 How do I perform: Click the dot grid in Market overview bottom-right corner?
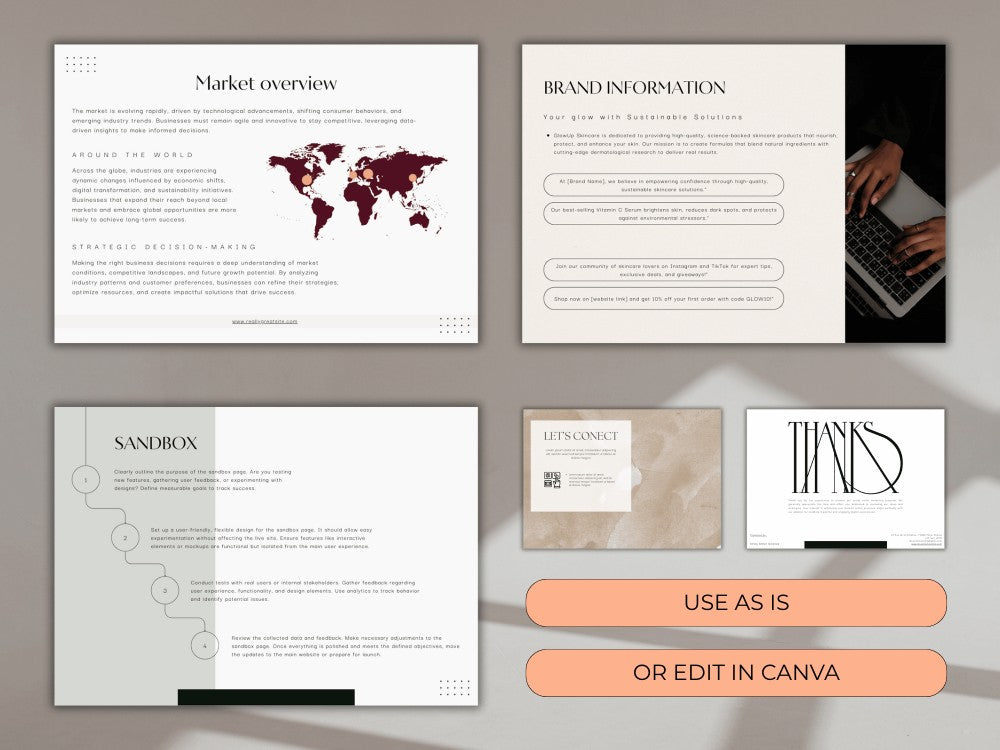453,325
